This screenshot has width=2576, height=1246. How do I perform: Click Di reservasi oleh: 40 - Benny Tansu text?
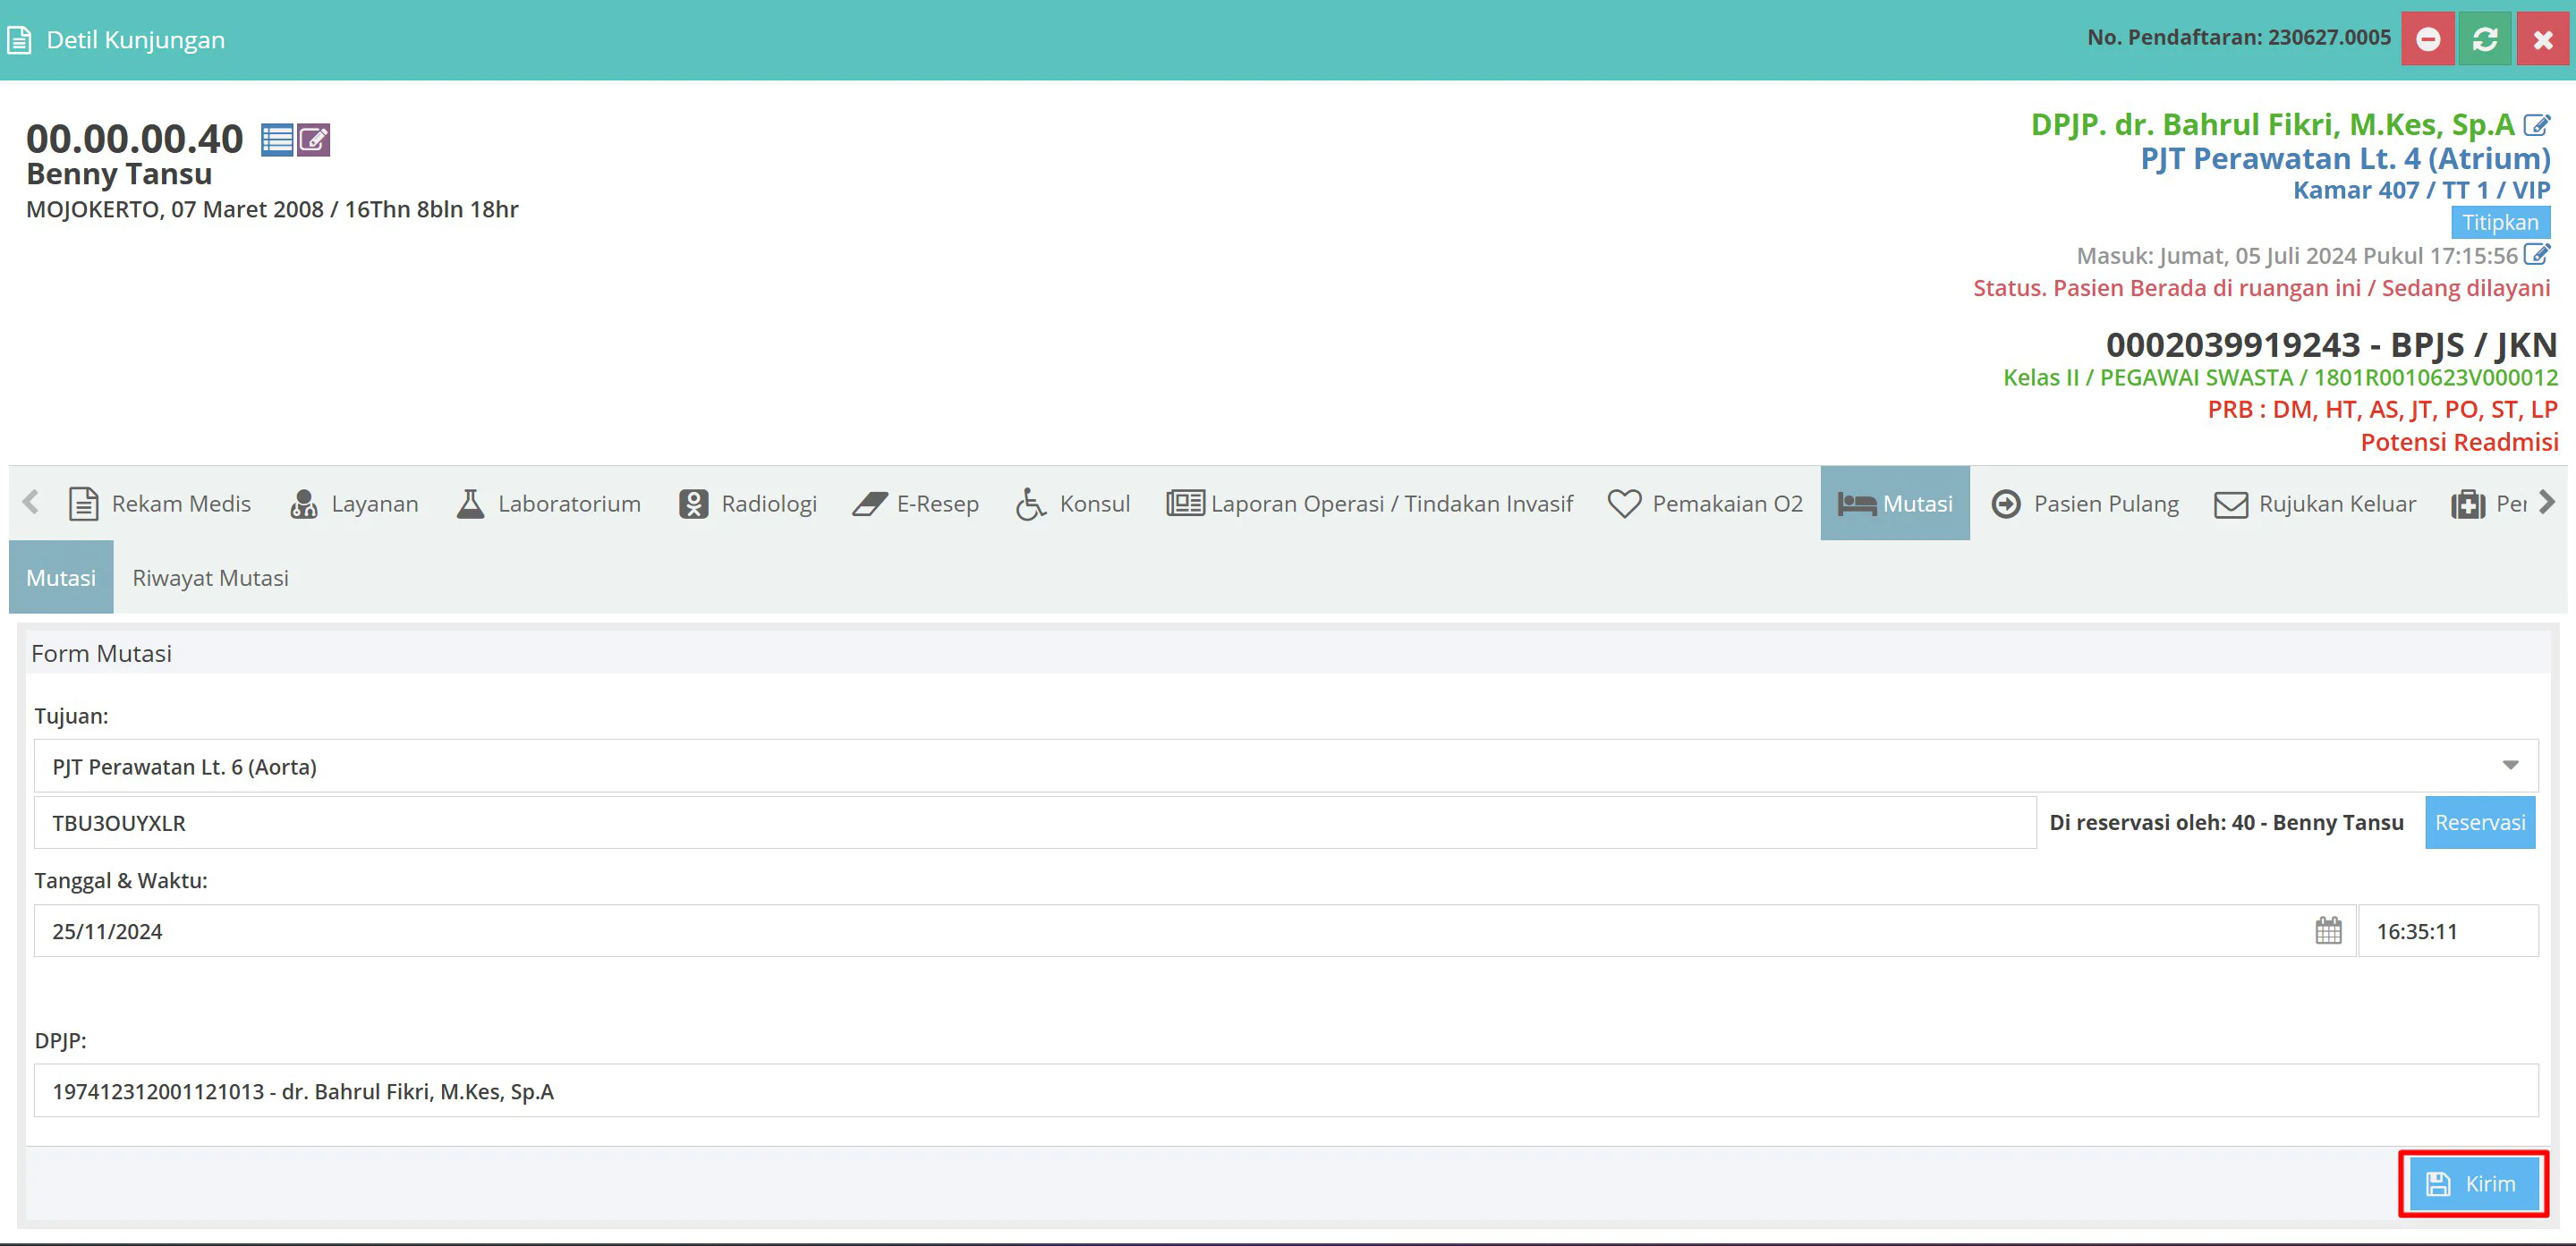2226,822
